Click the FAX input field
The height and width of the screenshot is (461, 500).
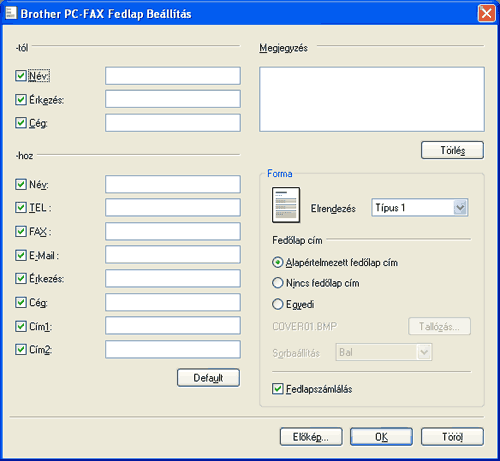pyautogui.click(x=173, y=231)
